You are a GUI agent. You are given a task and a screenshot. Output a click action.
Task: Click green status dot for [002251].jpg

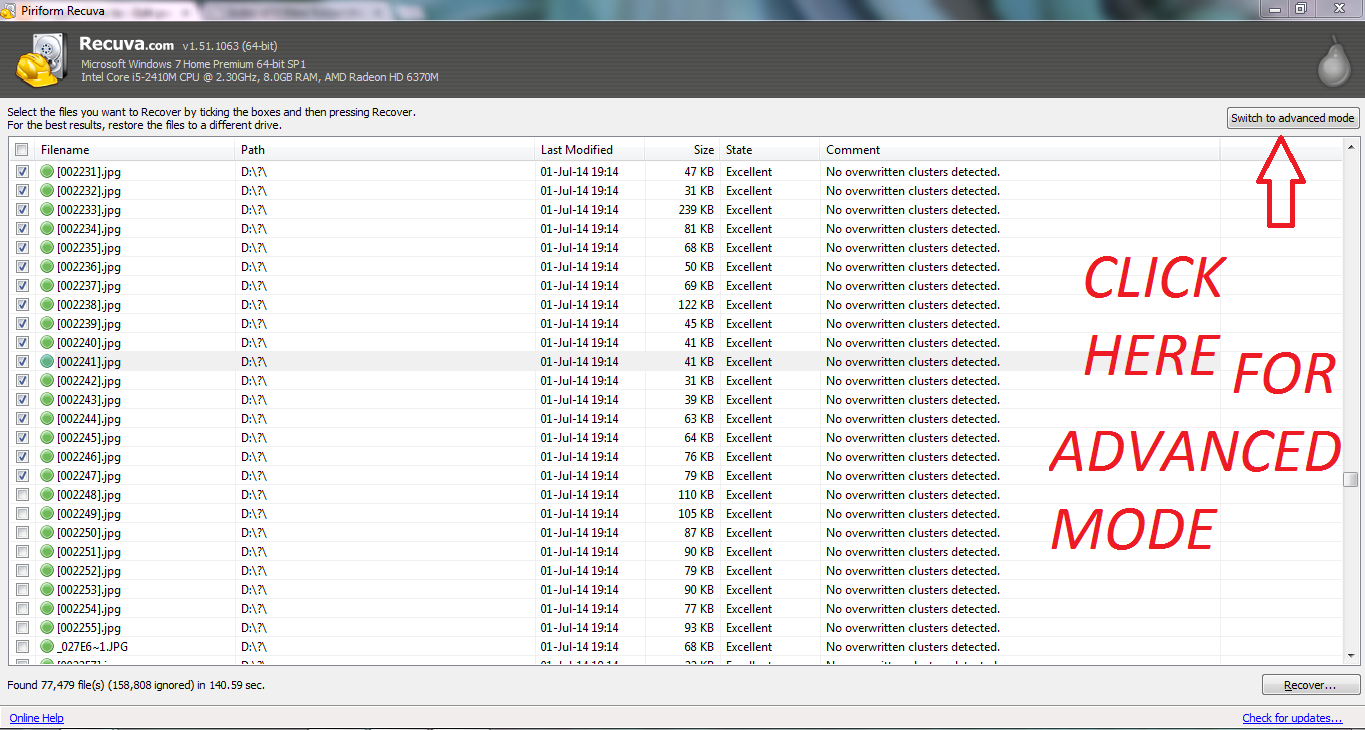pyautogui.click(x=47, y=552)
